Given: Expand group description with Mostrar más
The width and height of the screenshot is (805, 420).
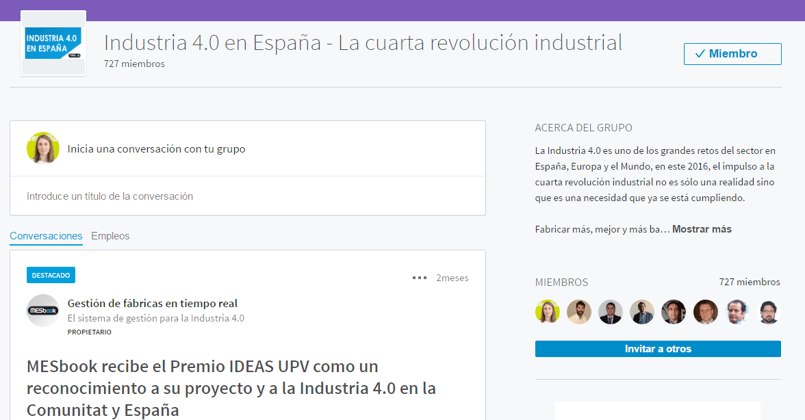Looking at the screenshot, I should pos(702,230).
